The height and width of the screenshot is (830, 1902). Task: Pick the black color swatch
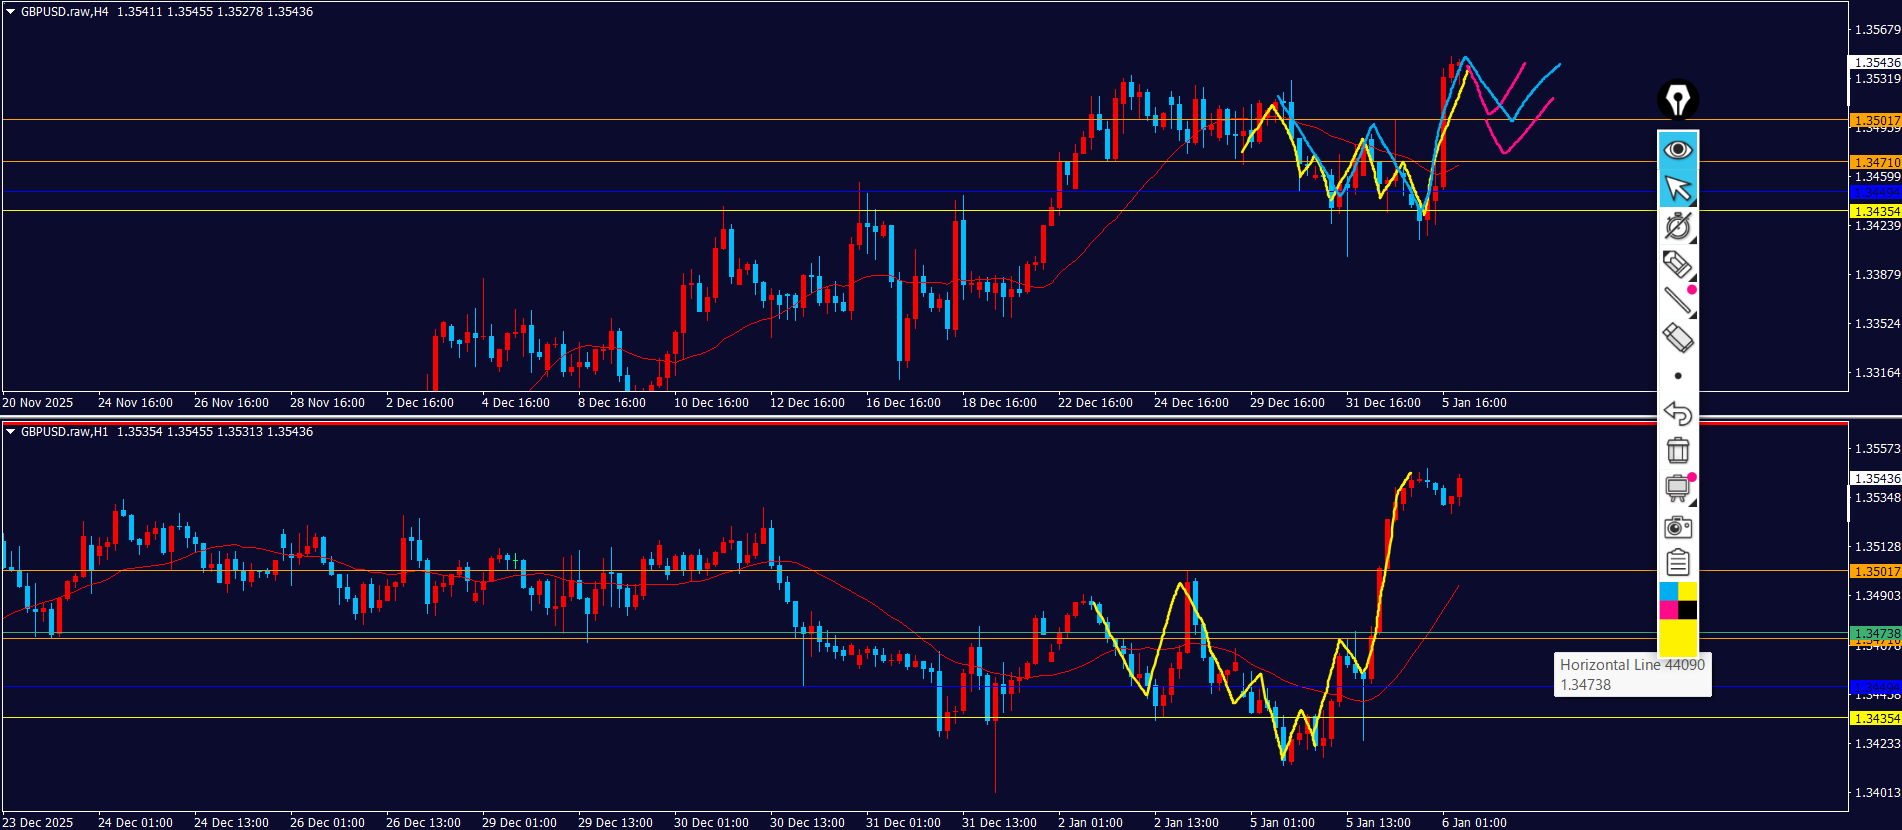point(1688,610)
